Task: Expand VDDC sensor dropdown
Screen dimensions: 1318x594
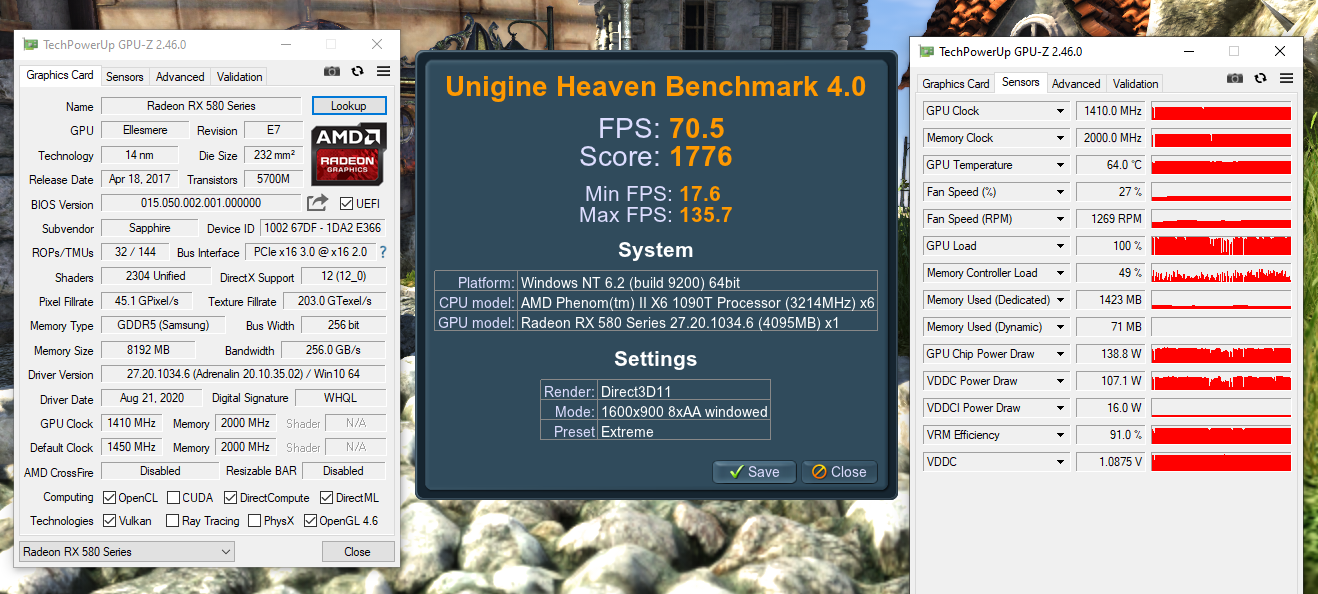Action: point(1060,462)
